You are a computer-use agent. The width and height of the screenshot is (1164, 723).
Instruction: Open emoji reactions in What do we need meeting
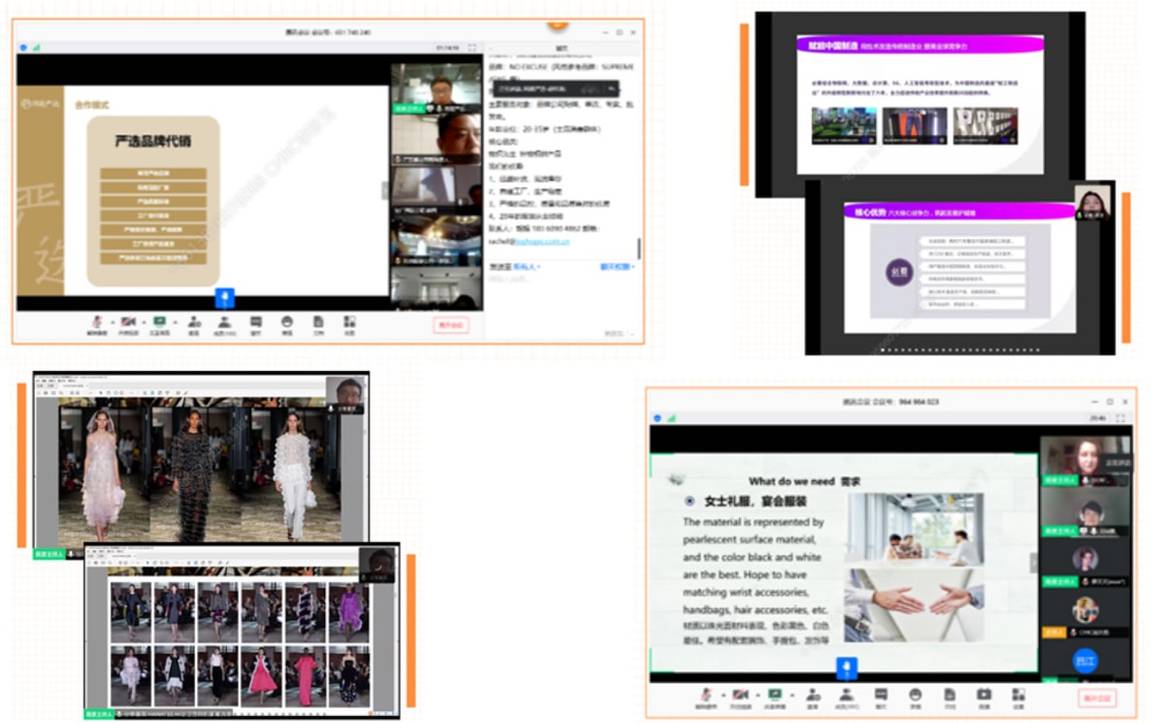point(915,699)
